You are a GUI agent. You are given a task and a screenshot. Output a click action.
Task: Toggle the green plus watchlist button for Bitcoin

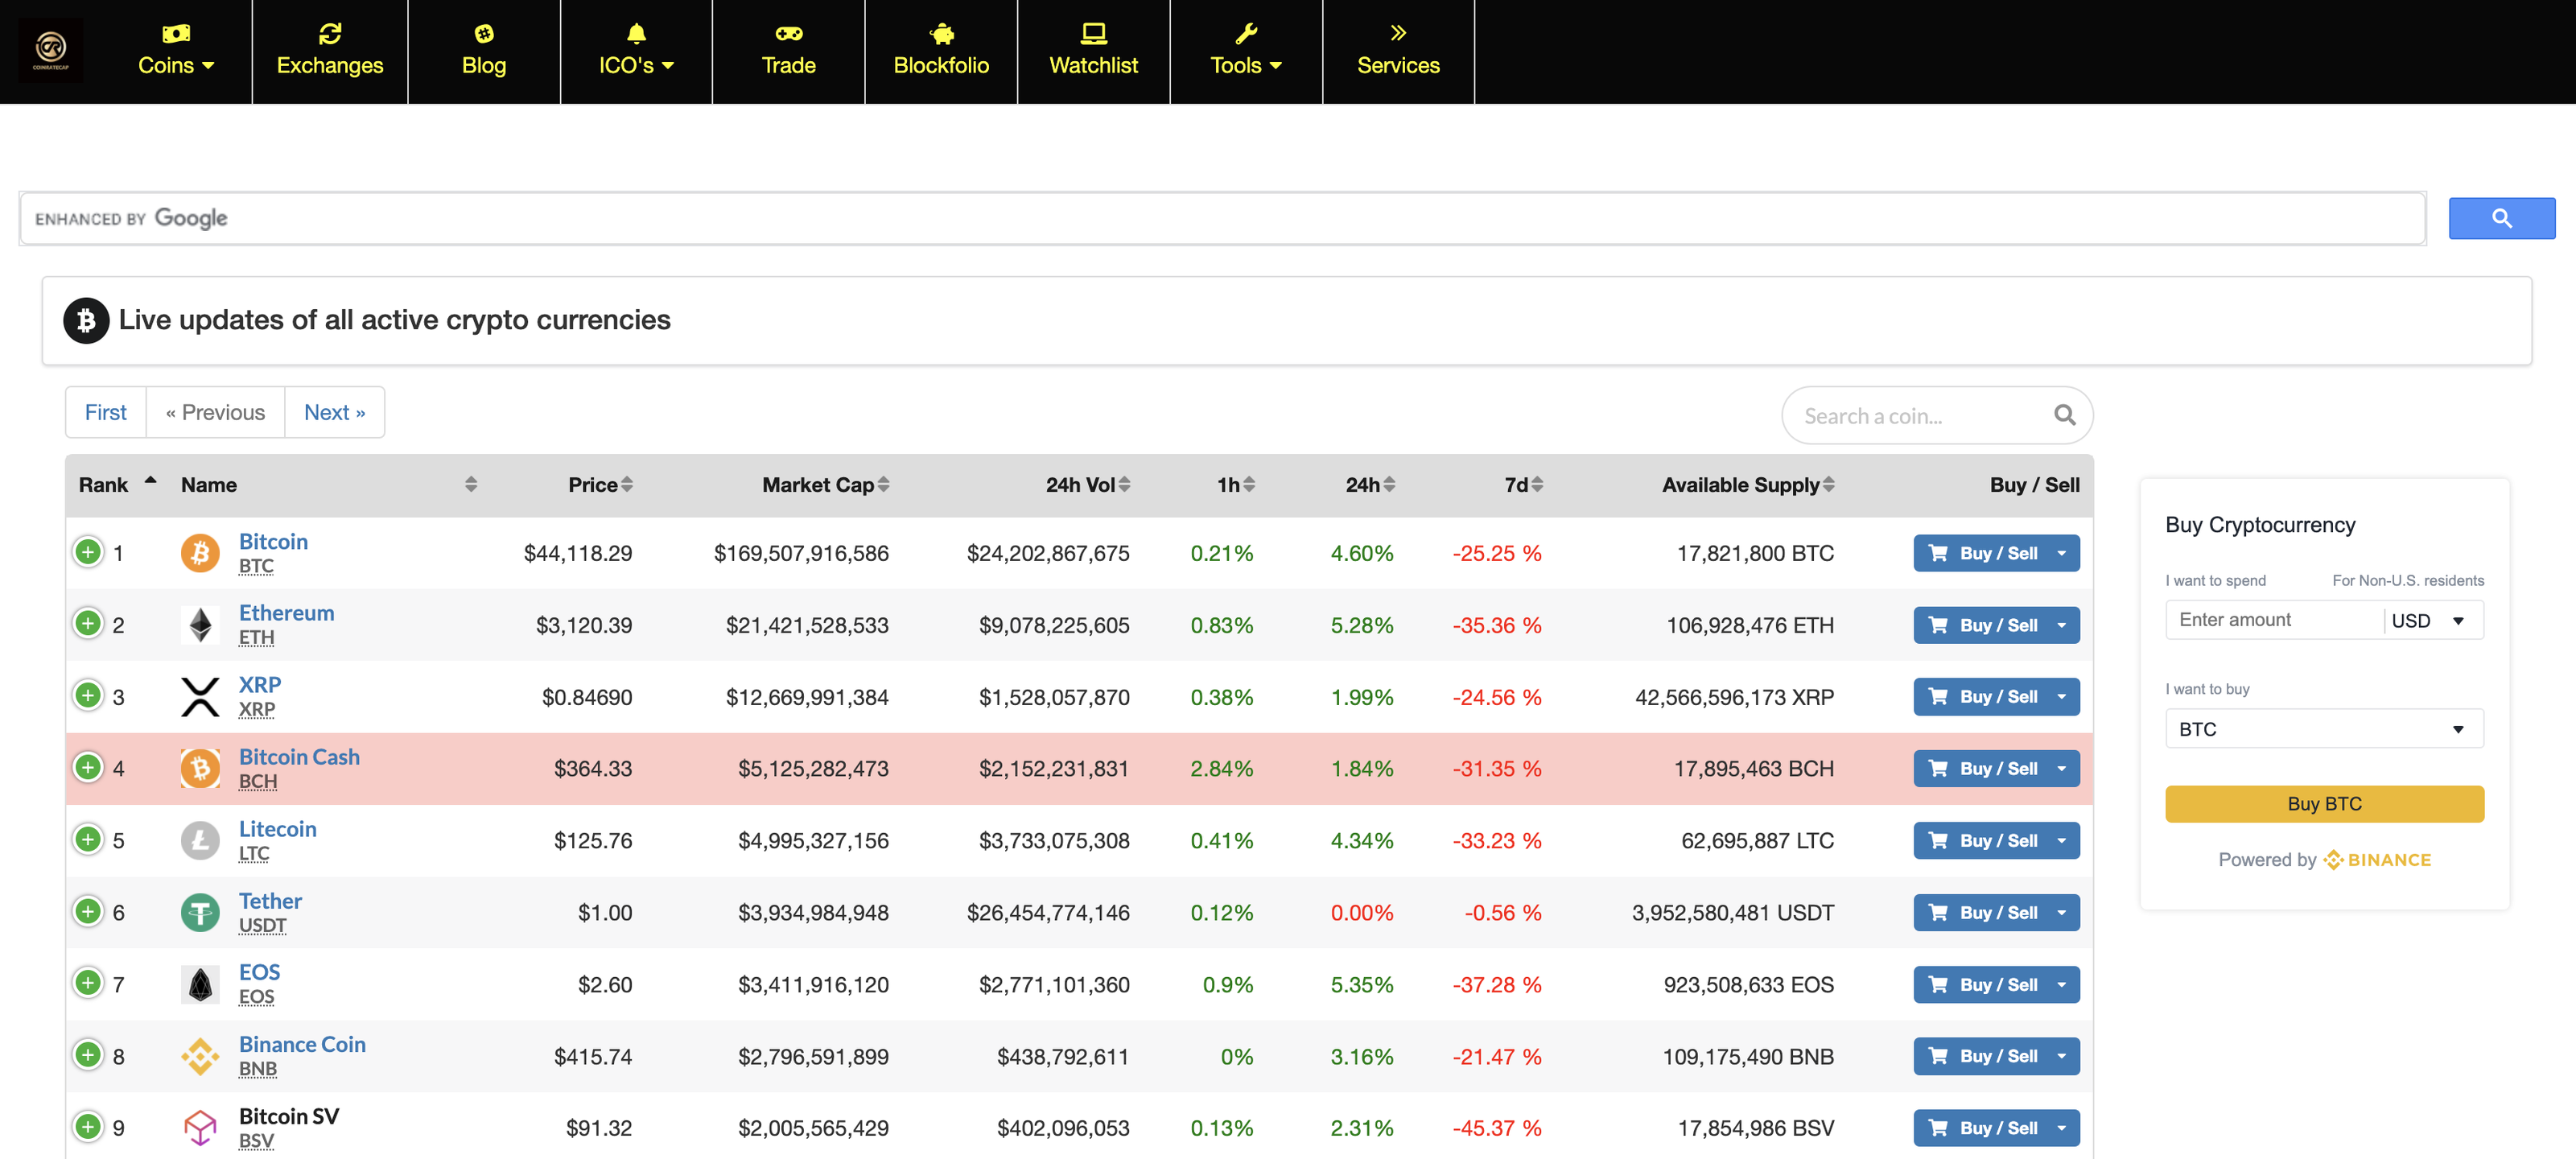pyautogui.click(x=88, y=552)
